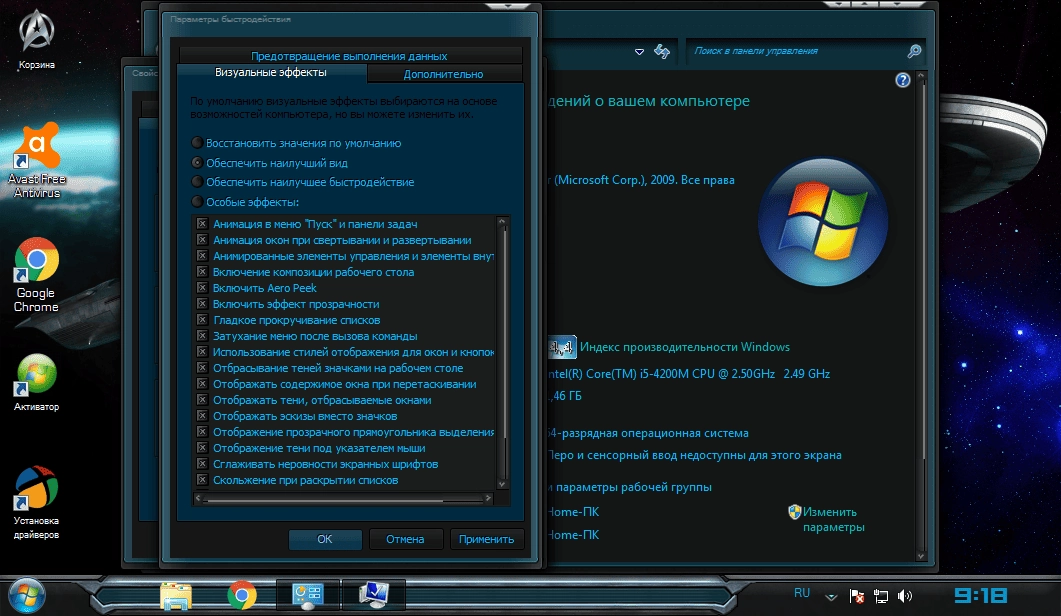Switch to Визуальные эффекты tab
Viewport: 1061px width, 616px height.
tap(271, 72)
